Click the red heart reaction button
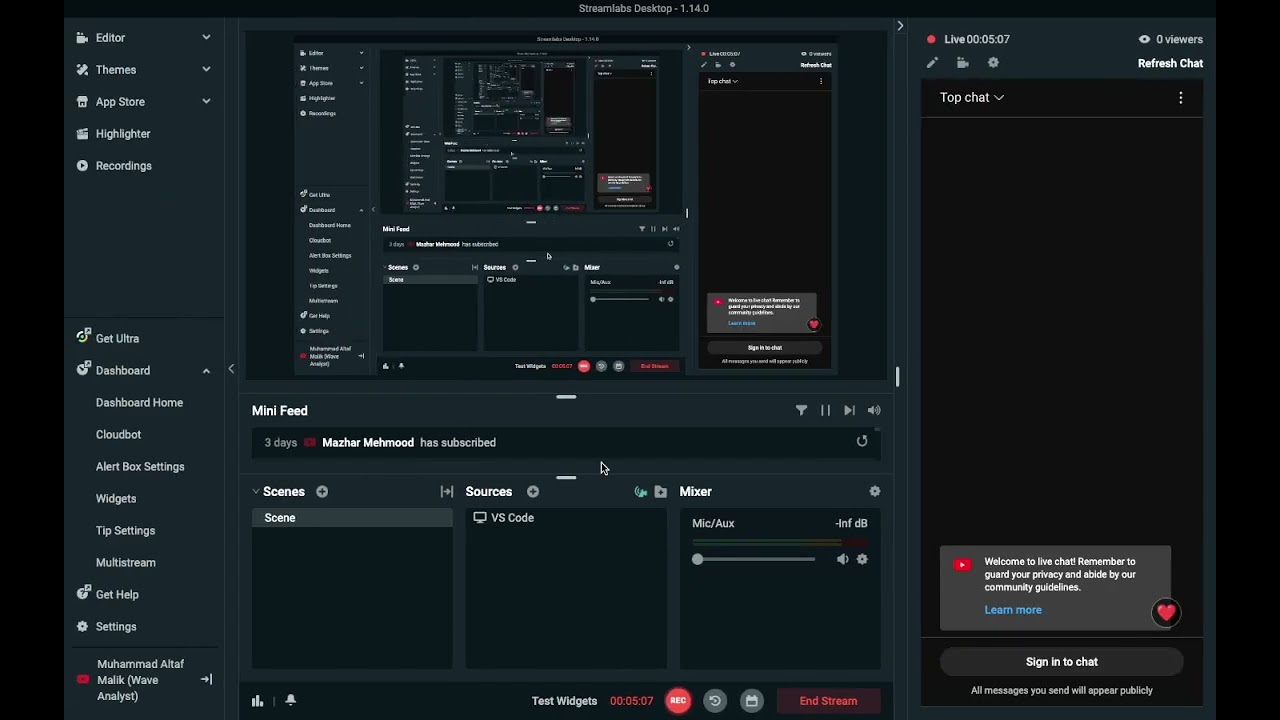The image size is (1280, 720). point(1166,613)
